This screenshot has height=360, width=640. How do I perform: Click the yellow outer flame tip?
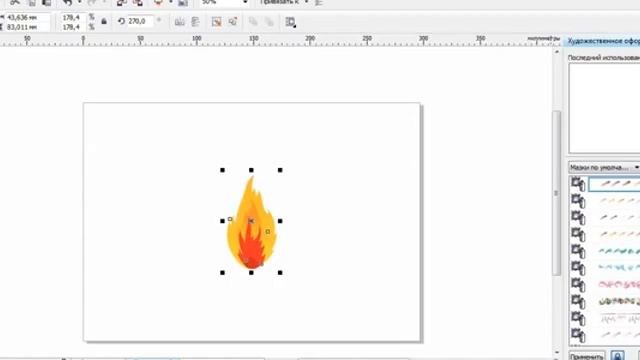click(x=250, y=183)
